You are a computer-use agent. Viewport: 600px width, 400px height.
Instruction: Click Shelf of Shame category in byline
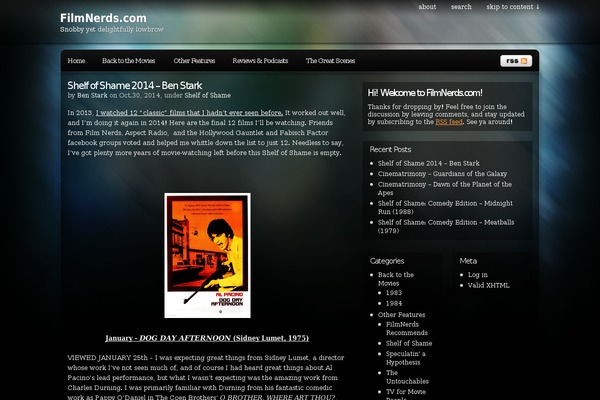207,95
